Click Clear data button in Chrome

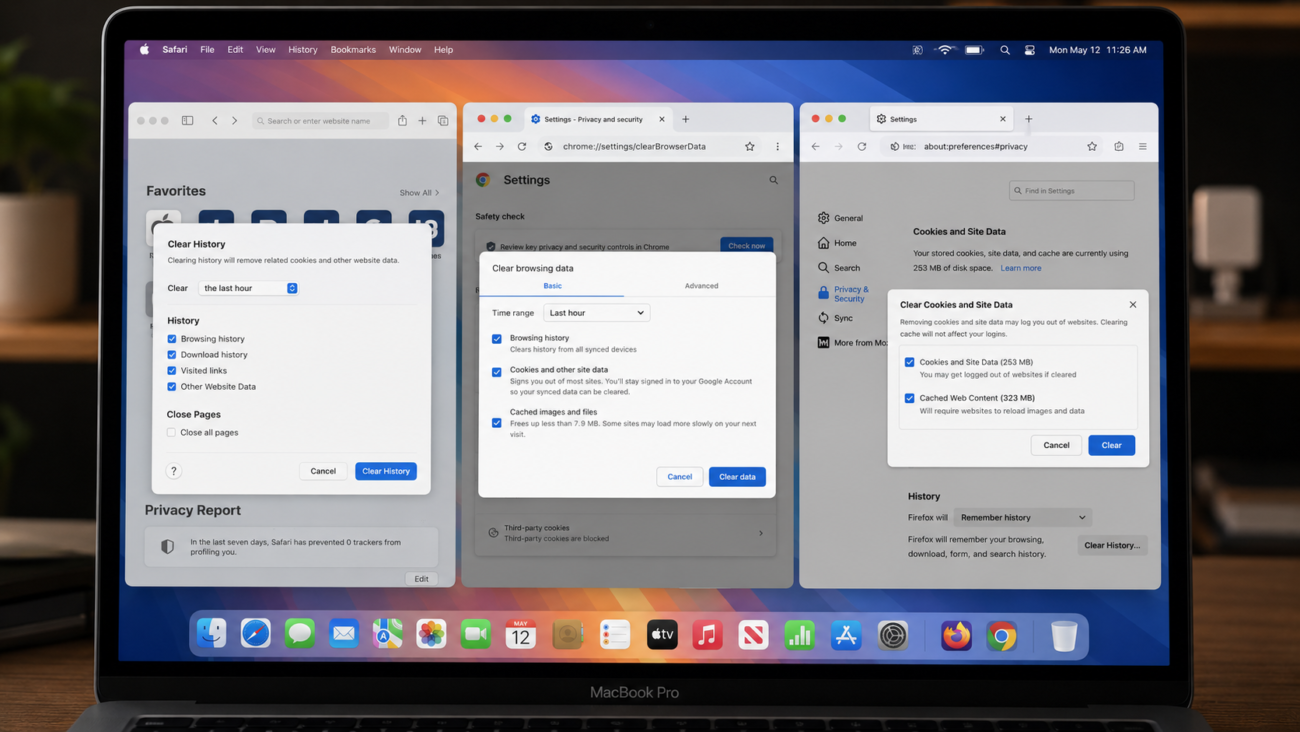pos(737,477)
